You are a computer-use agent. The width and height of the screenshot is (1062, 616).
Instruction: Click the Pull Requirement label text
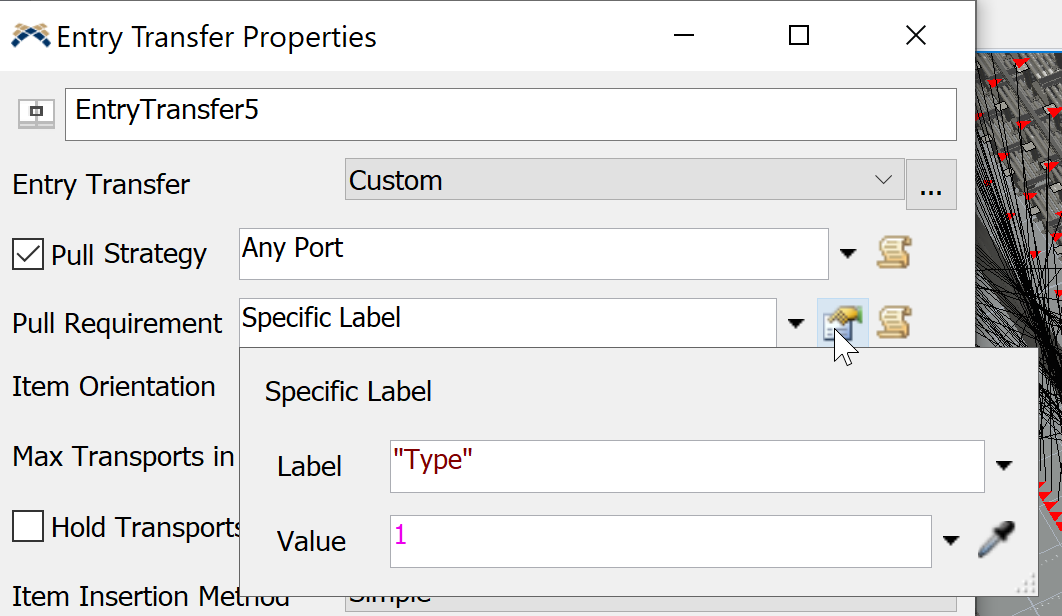(117, 324)
